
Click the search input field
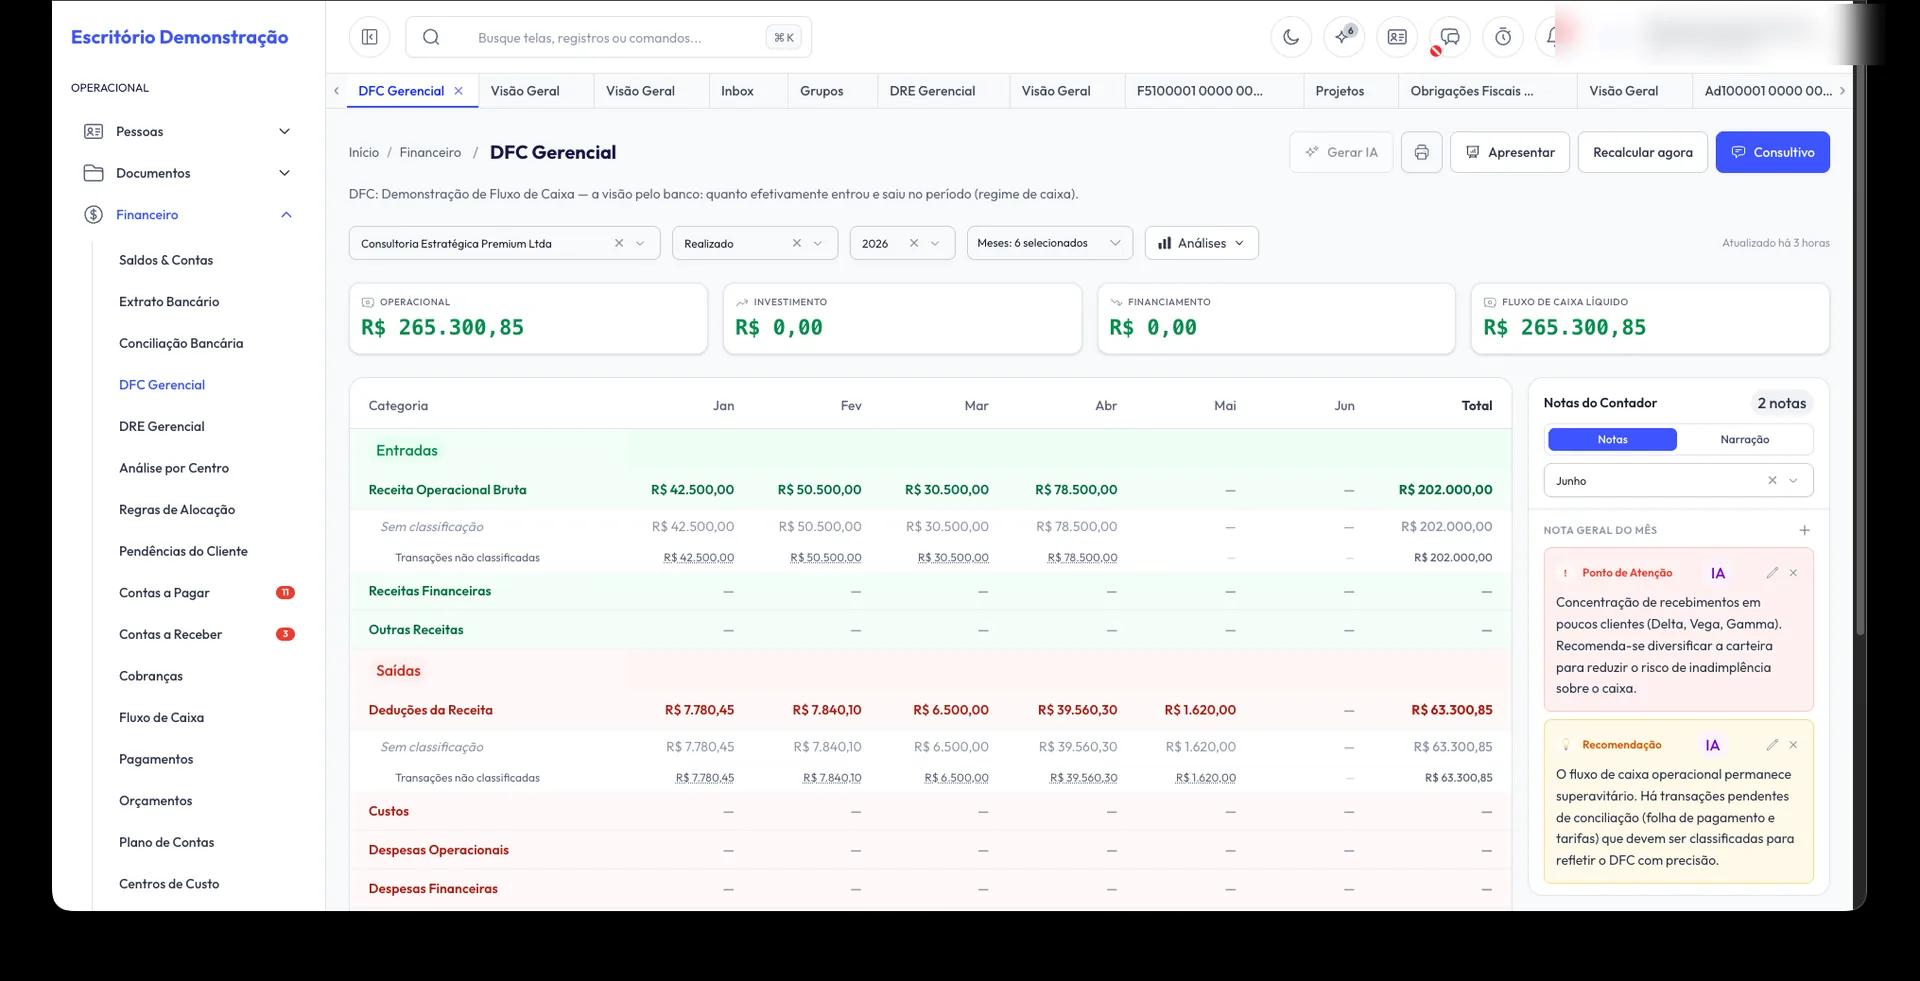[x=608, y=37]
